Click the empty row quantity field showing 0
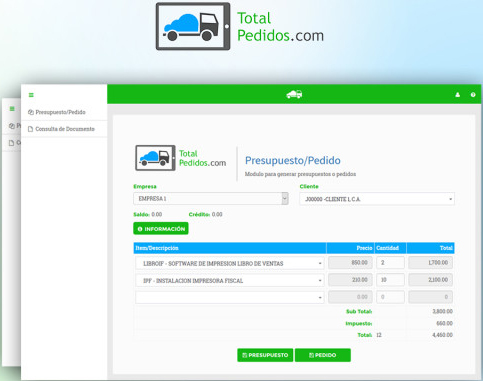The width and height of the screenshot is (483, 381). point(390,297)
